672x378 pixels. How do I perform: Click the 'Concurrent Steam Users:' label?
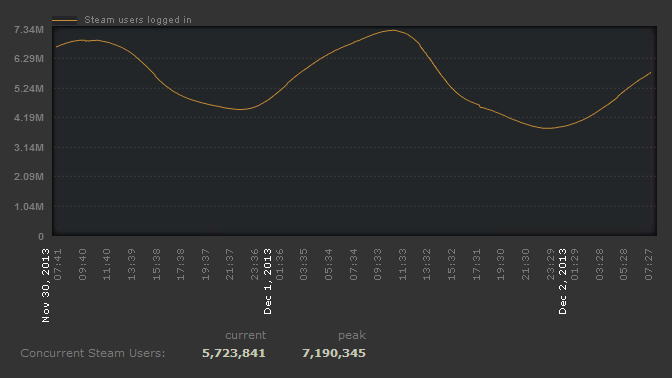pos(93,353)
